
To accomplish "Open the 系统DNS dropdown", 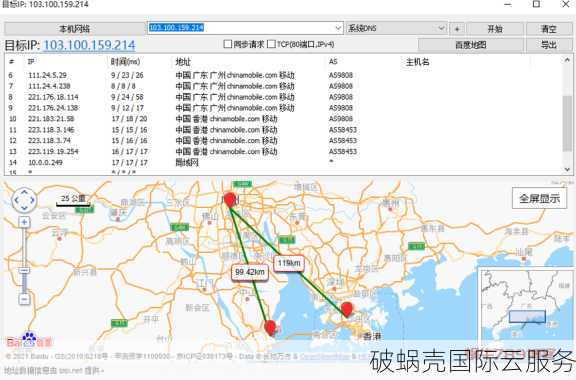I will (x=396, y=28).
